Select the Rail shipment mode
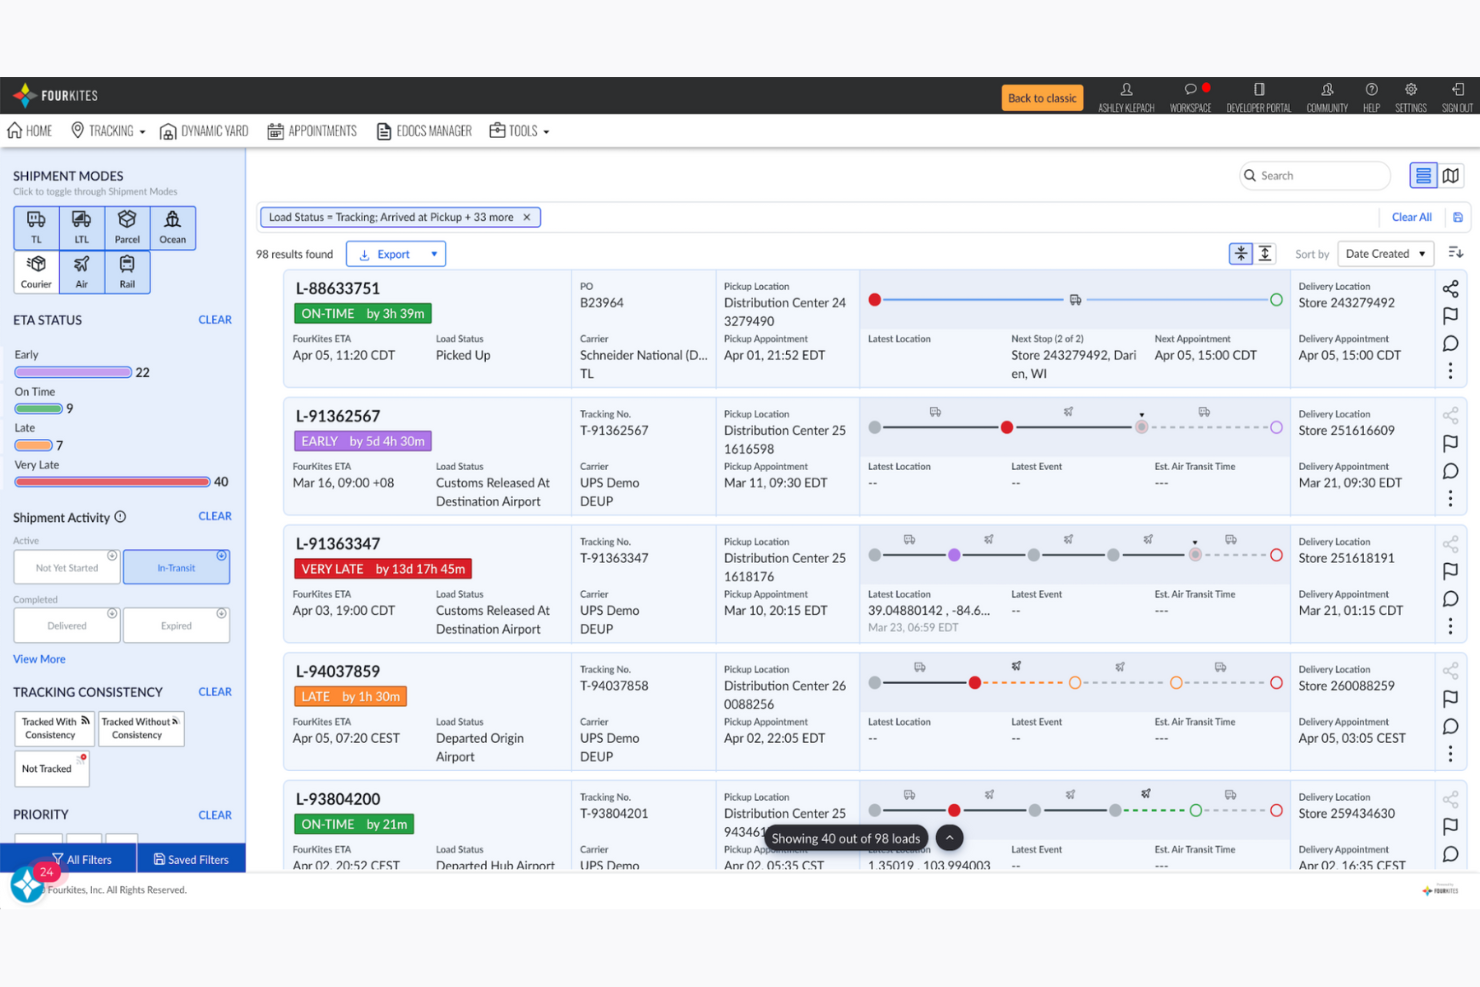The width and height of the screenshot is (1480, 987). click(127, 271)
